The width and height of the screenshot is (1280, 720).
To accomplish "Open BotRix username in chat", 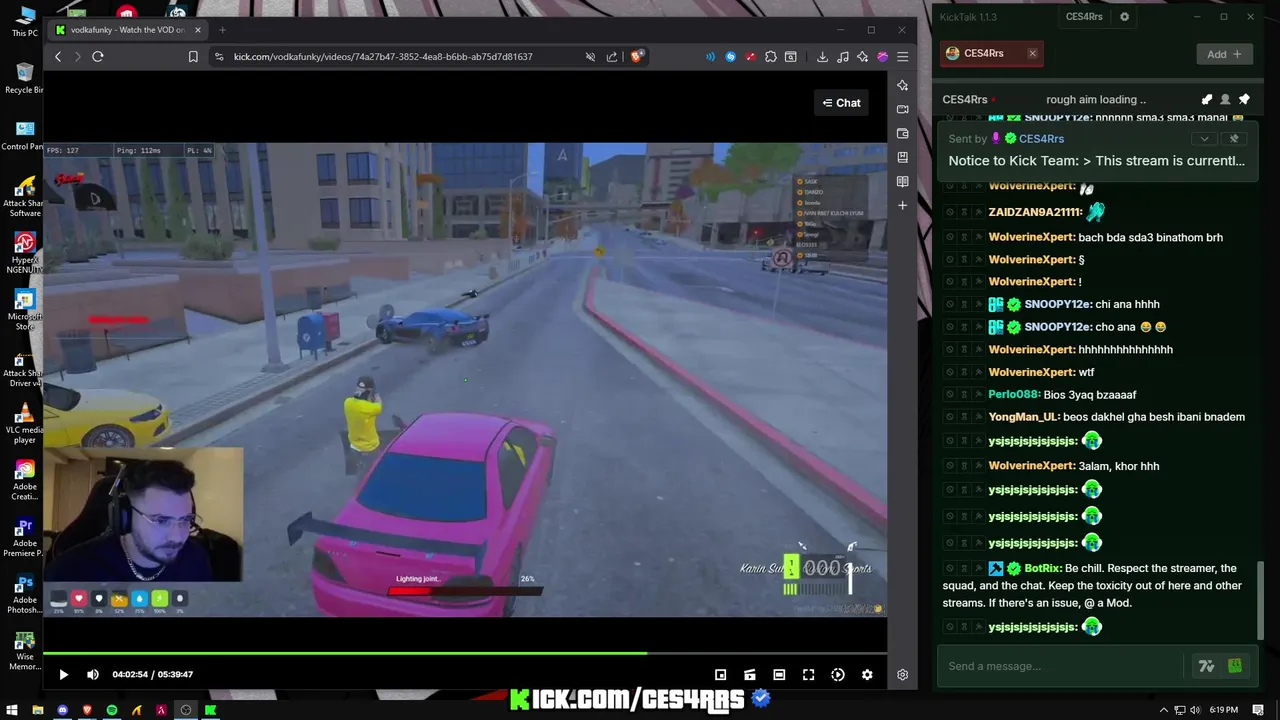I will [x=1042, y=568].
